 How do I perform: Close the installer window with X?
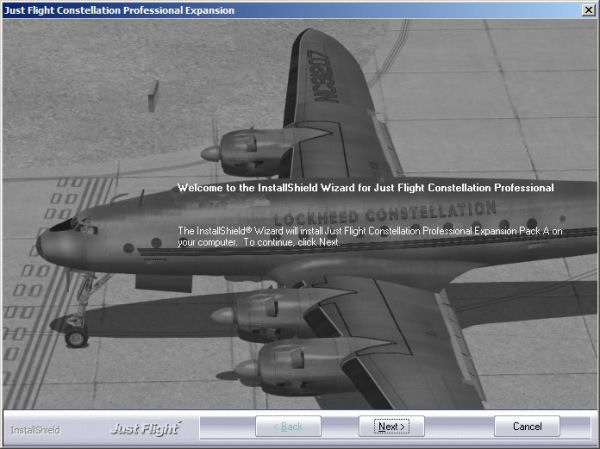[589, 10]
